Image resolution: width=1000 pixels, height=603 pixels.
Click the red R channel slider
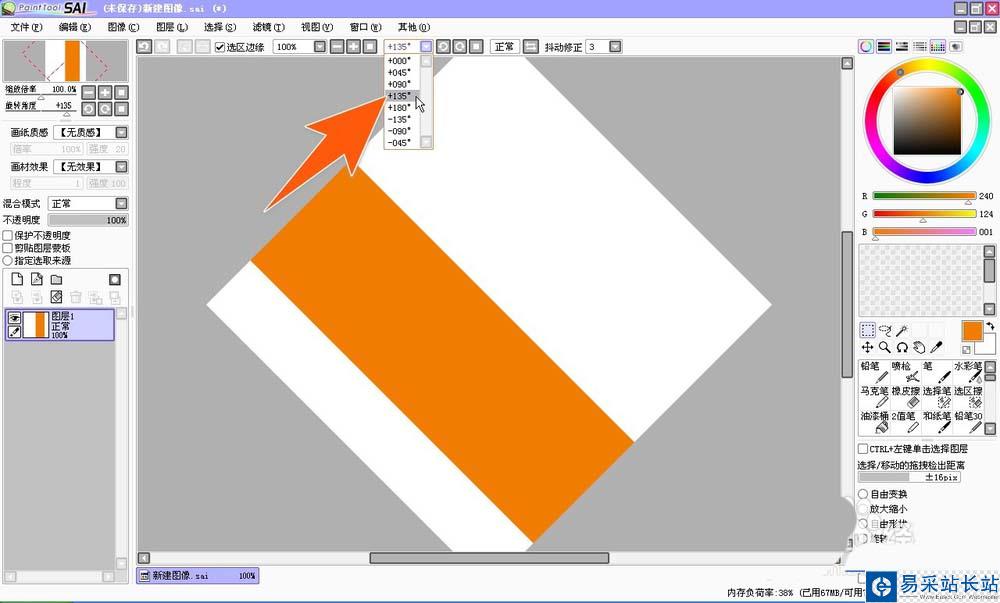click(924, 196)
